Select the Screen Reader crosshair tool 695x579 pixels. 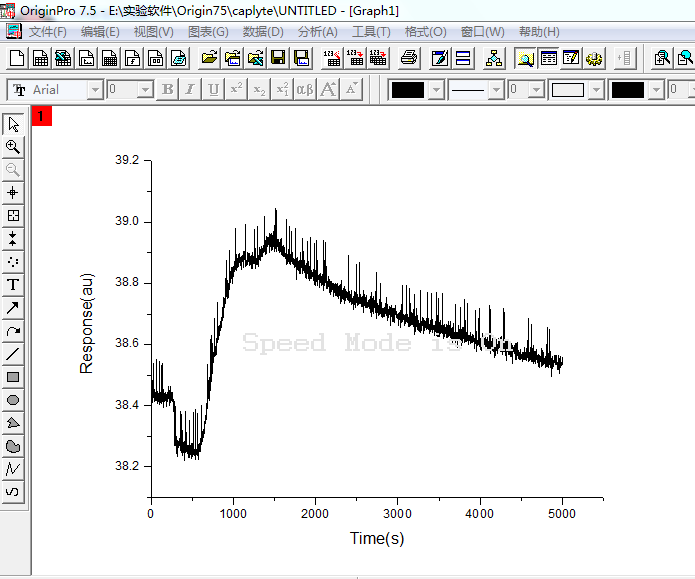pos(13,192)
